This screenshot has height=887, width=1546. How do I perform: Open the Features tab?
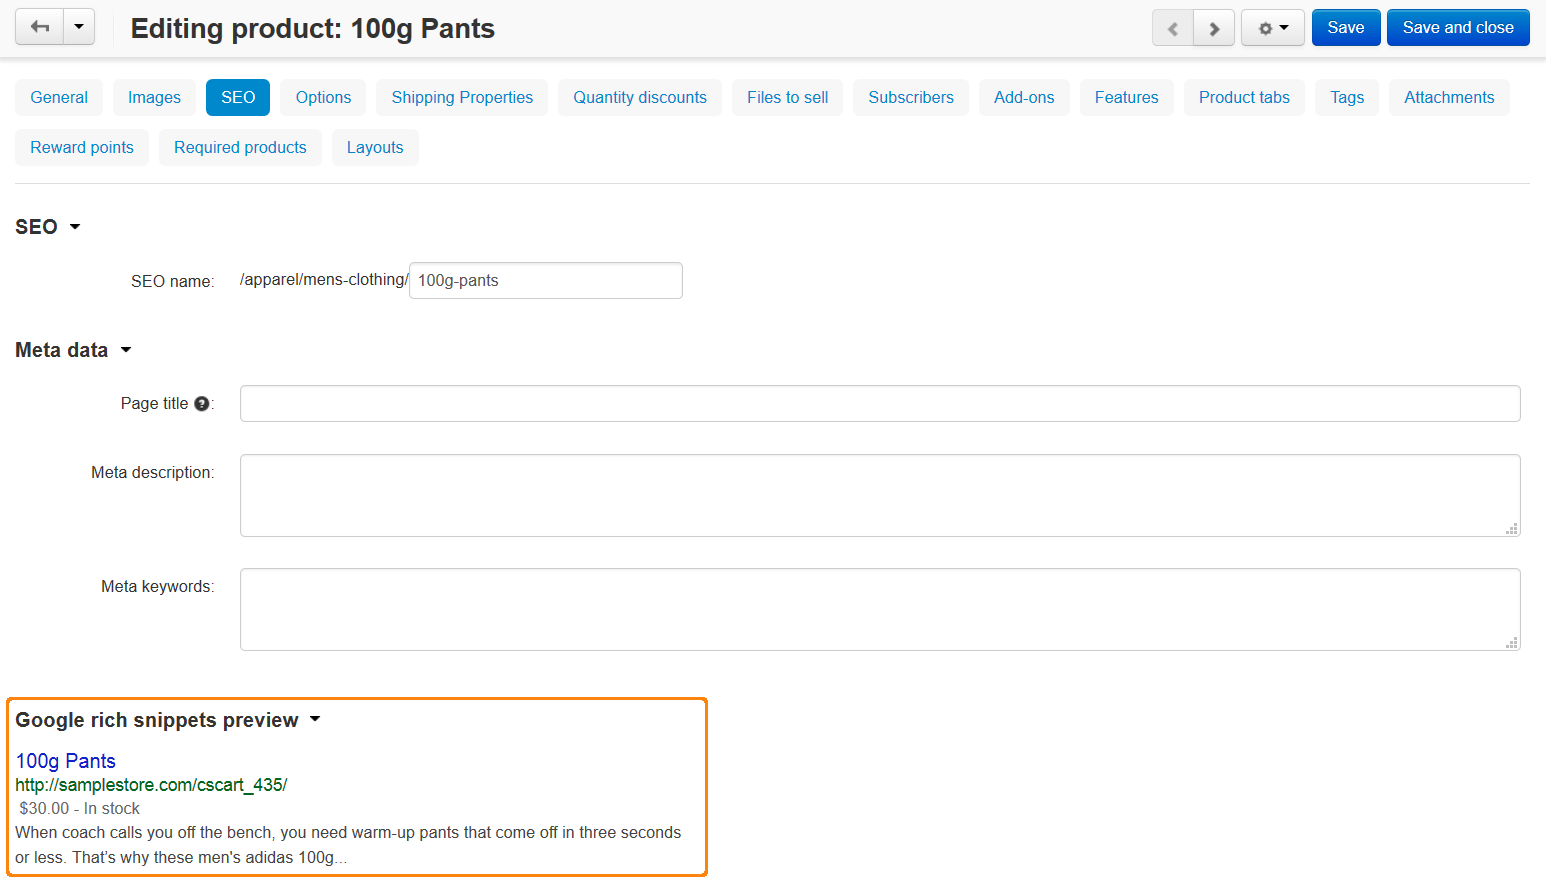pyautogui.click(x=1126, y=97)
